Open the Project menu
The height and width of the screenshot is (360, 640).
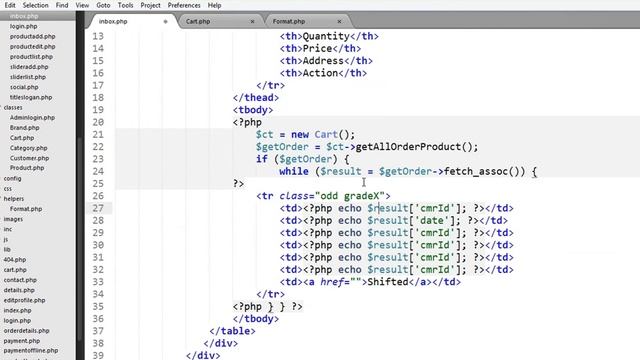coord(150,5)
